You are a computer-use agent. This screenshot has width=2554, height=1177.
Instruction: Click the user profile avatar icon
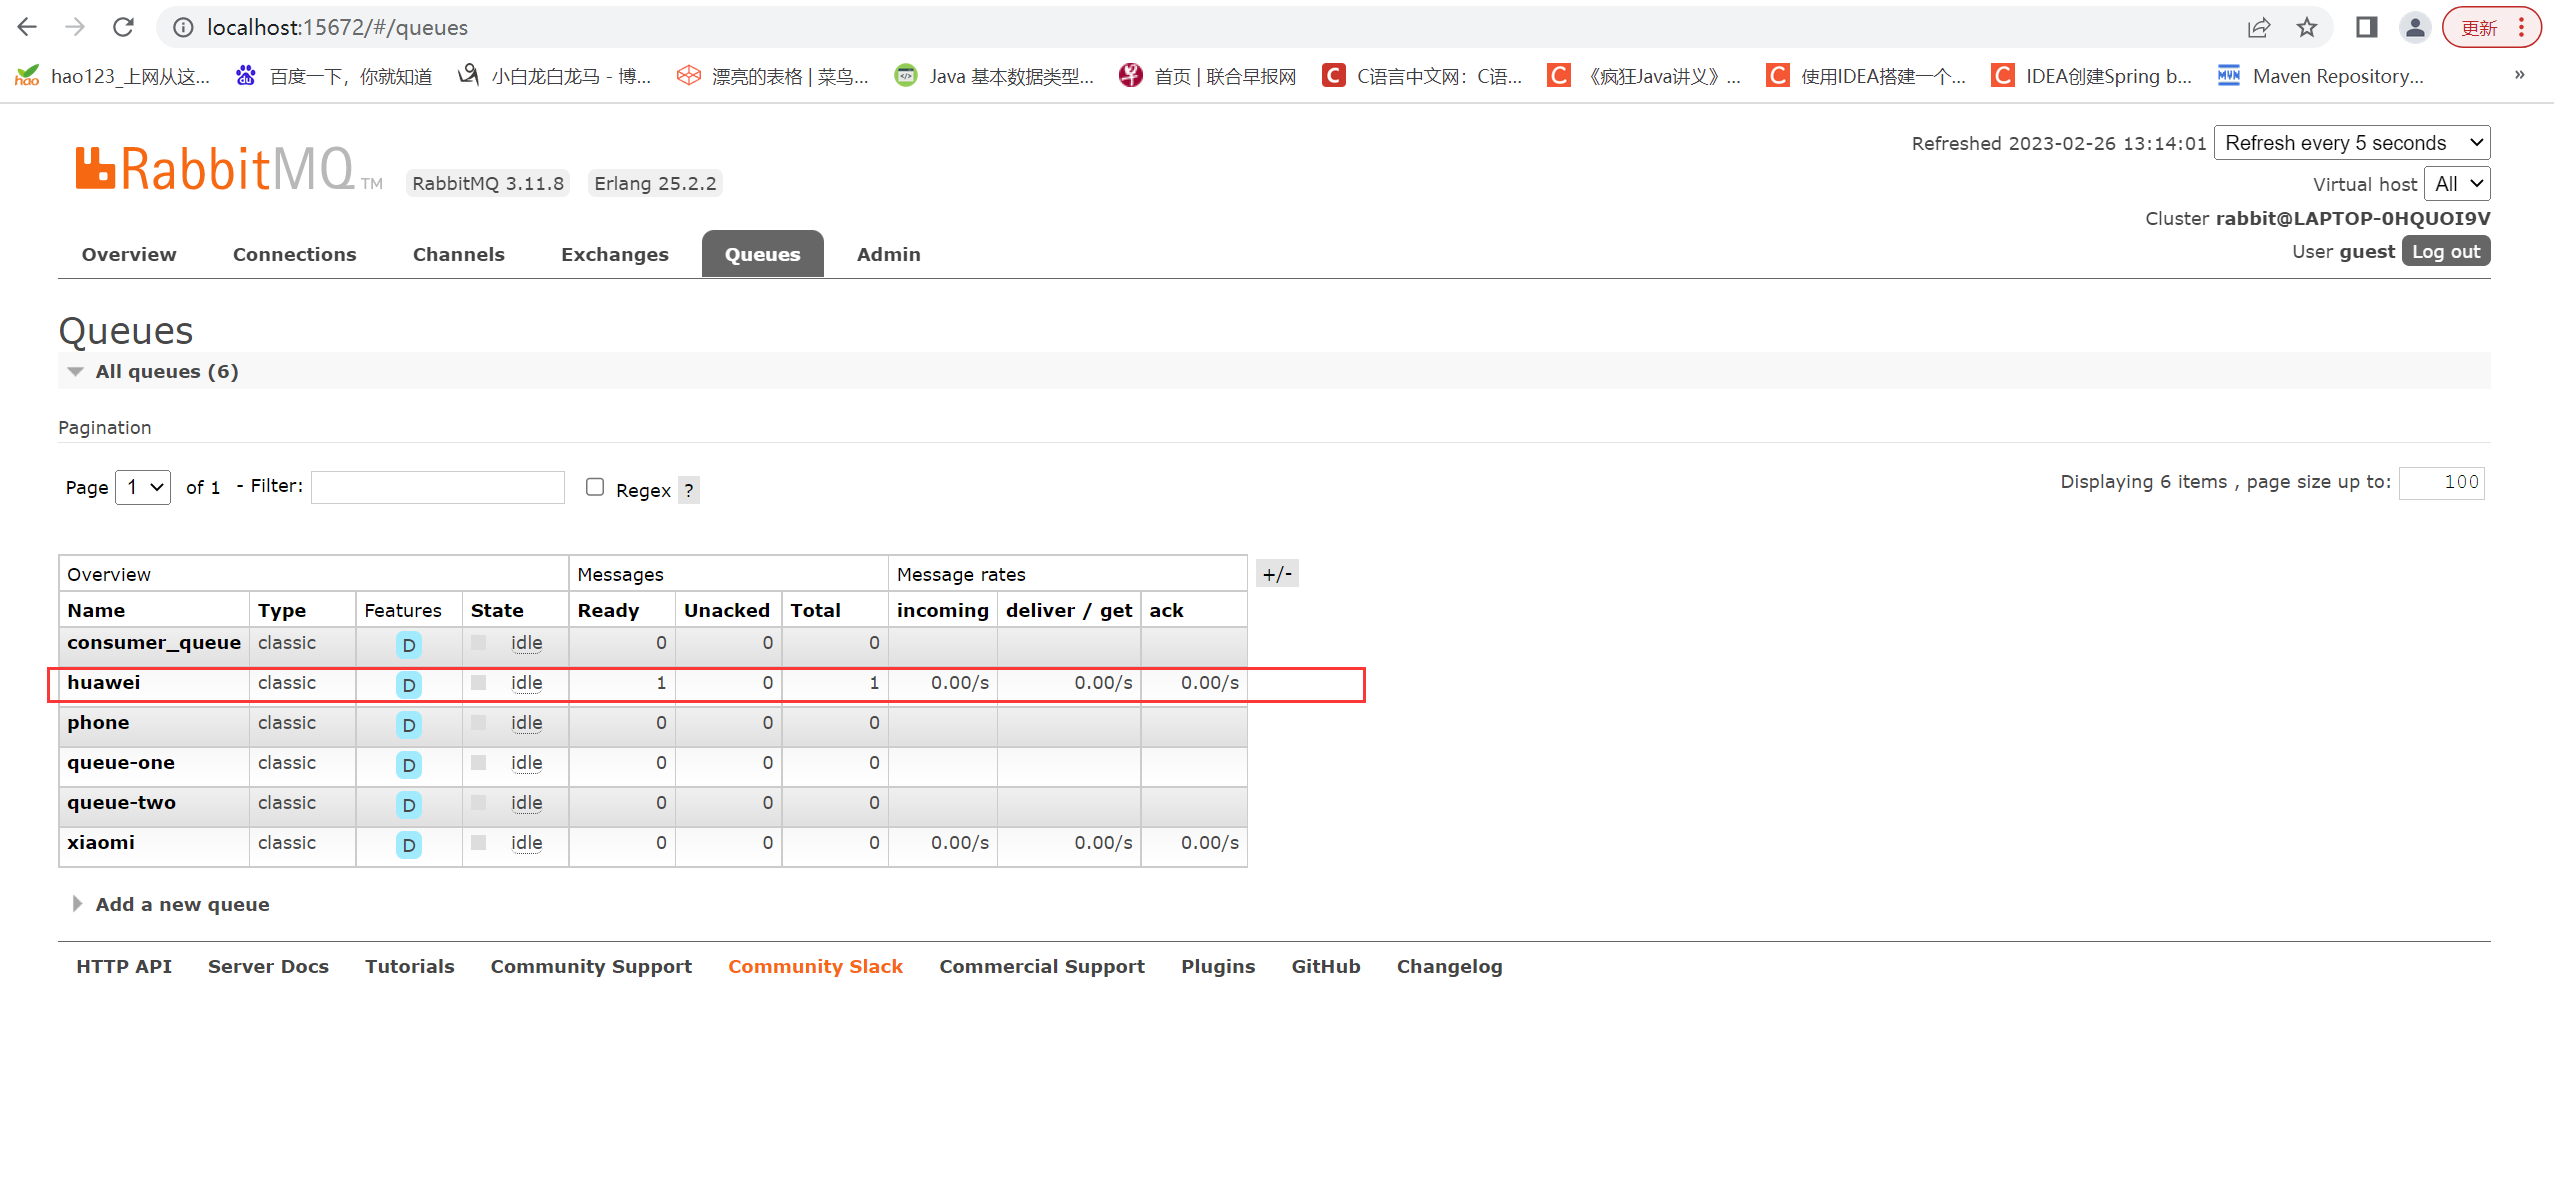pos(2414,27)
